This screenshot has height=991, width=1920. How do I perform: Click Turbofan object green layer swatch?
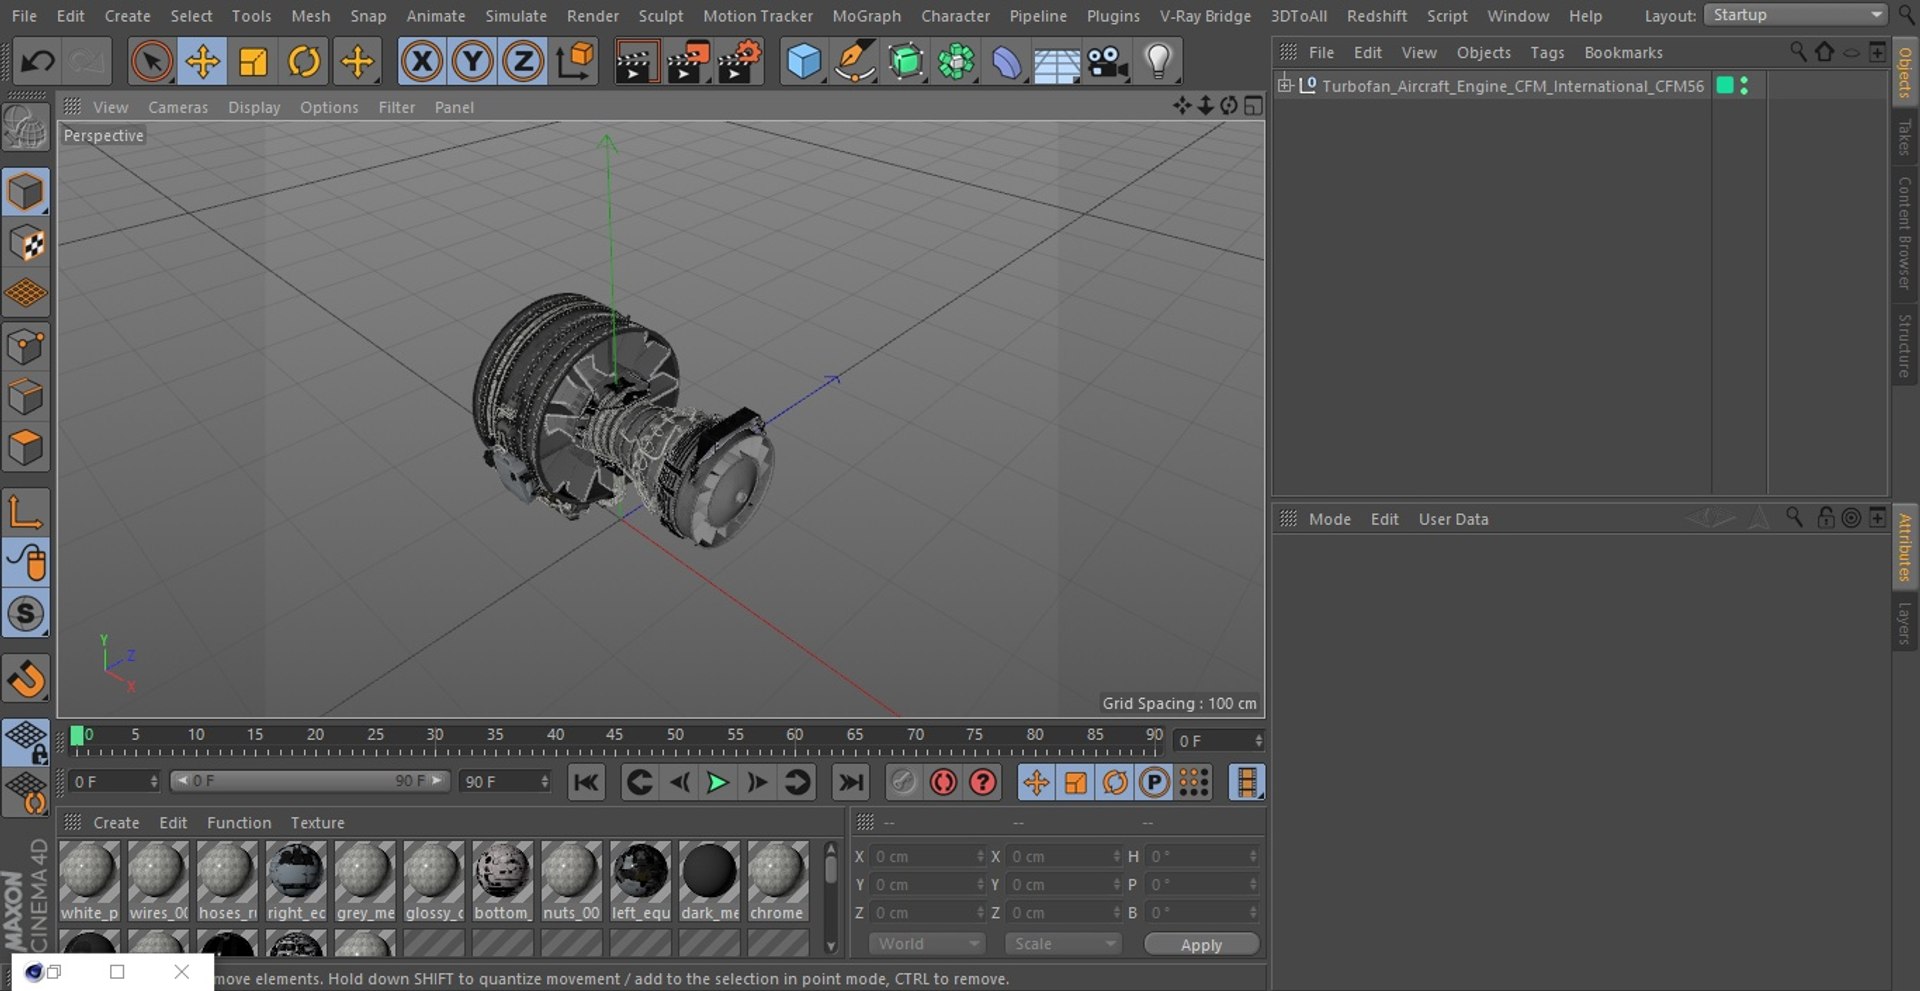click(1725, 86)
